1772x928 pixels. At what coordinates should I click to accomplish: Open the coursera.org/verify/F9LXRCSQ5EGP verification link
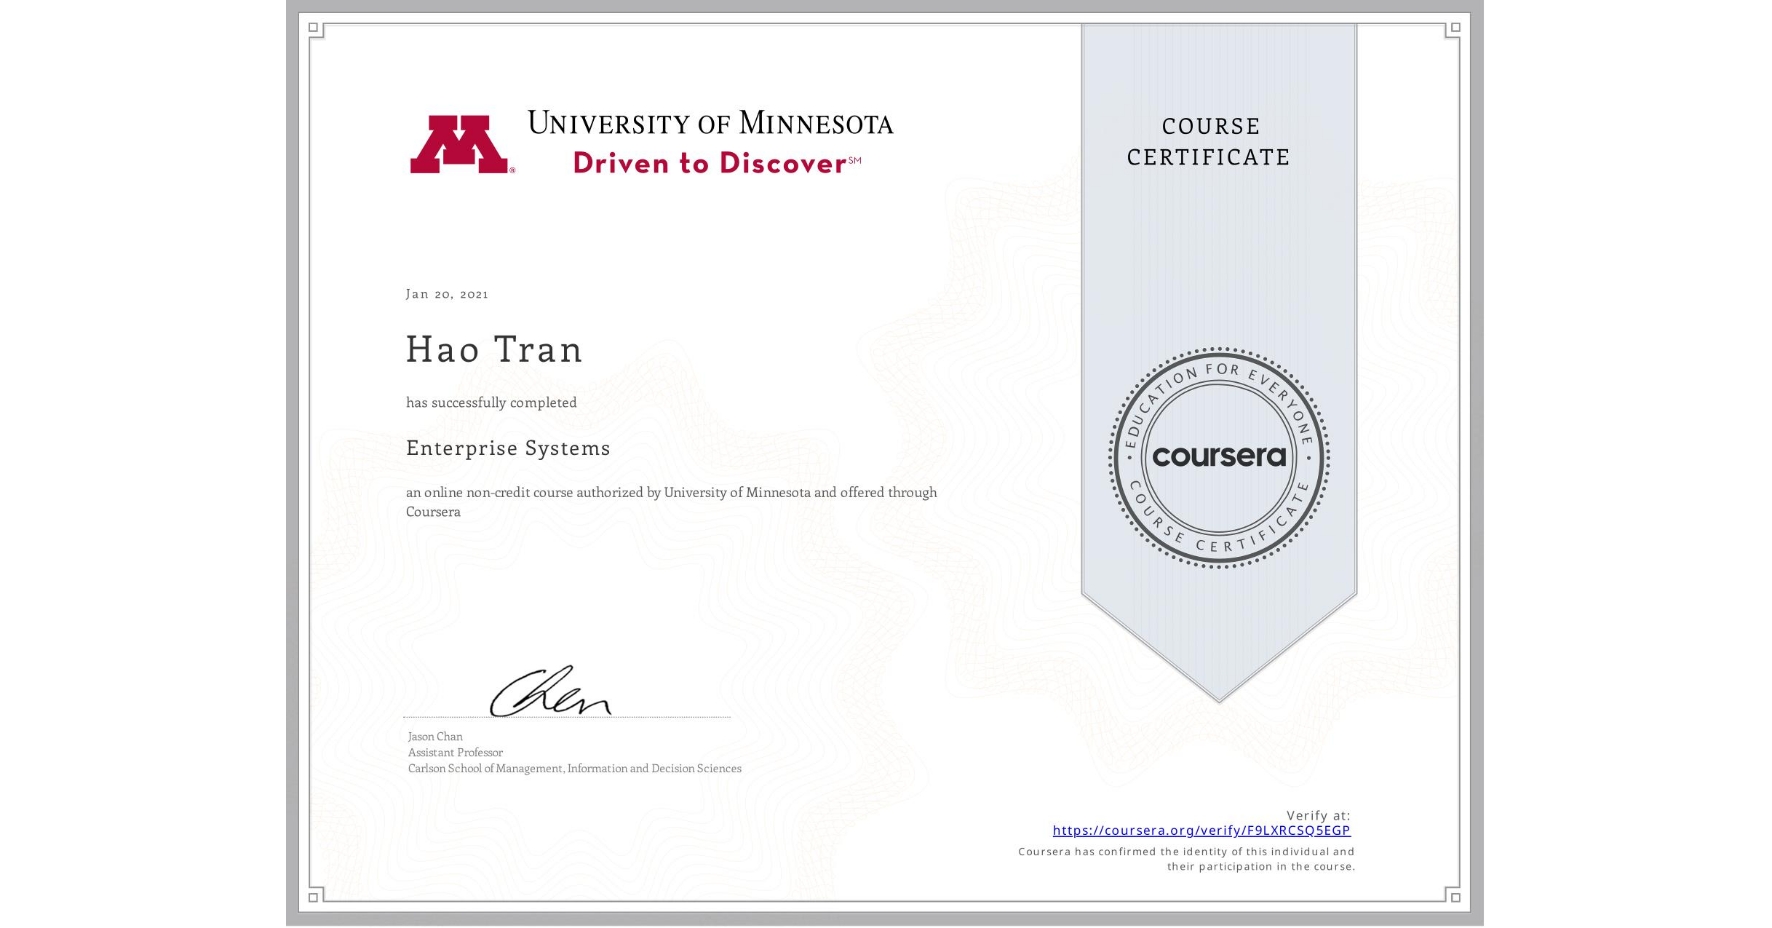(1201, 829)
